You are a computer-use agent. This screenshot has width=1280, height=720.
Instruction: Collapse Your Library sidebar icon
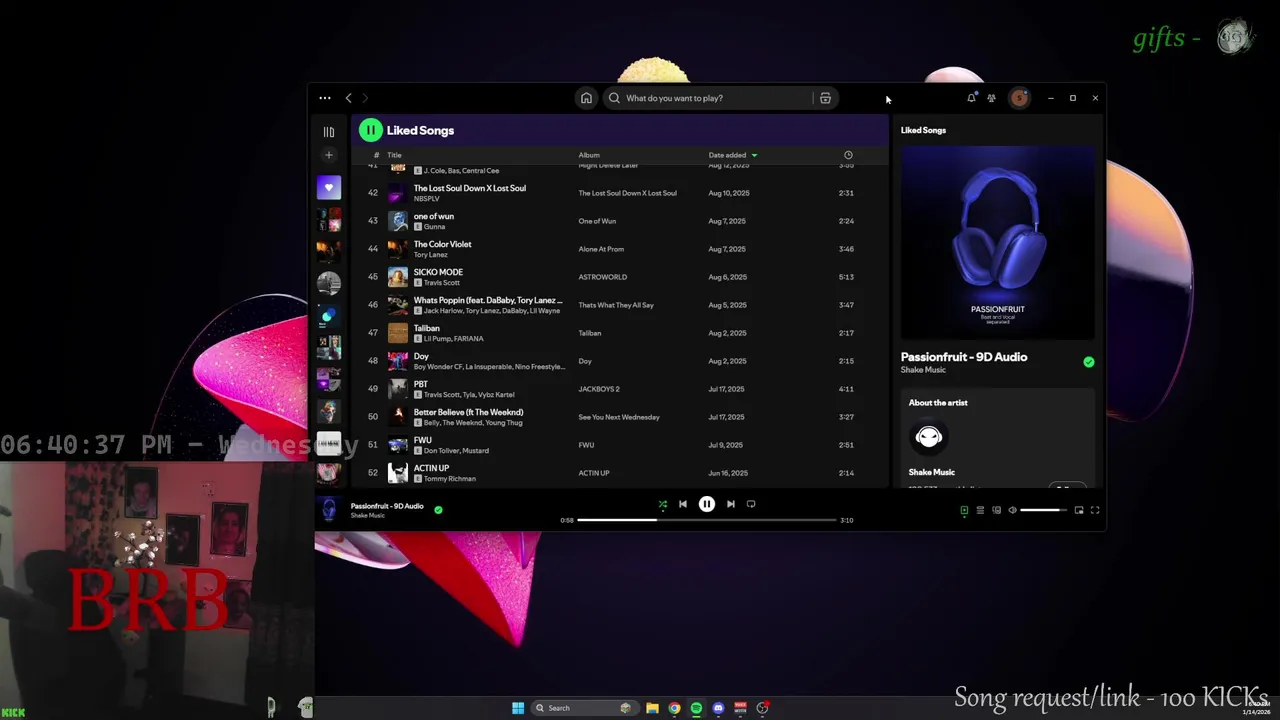click(x=328, y=131)
